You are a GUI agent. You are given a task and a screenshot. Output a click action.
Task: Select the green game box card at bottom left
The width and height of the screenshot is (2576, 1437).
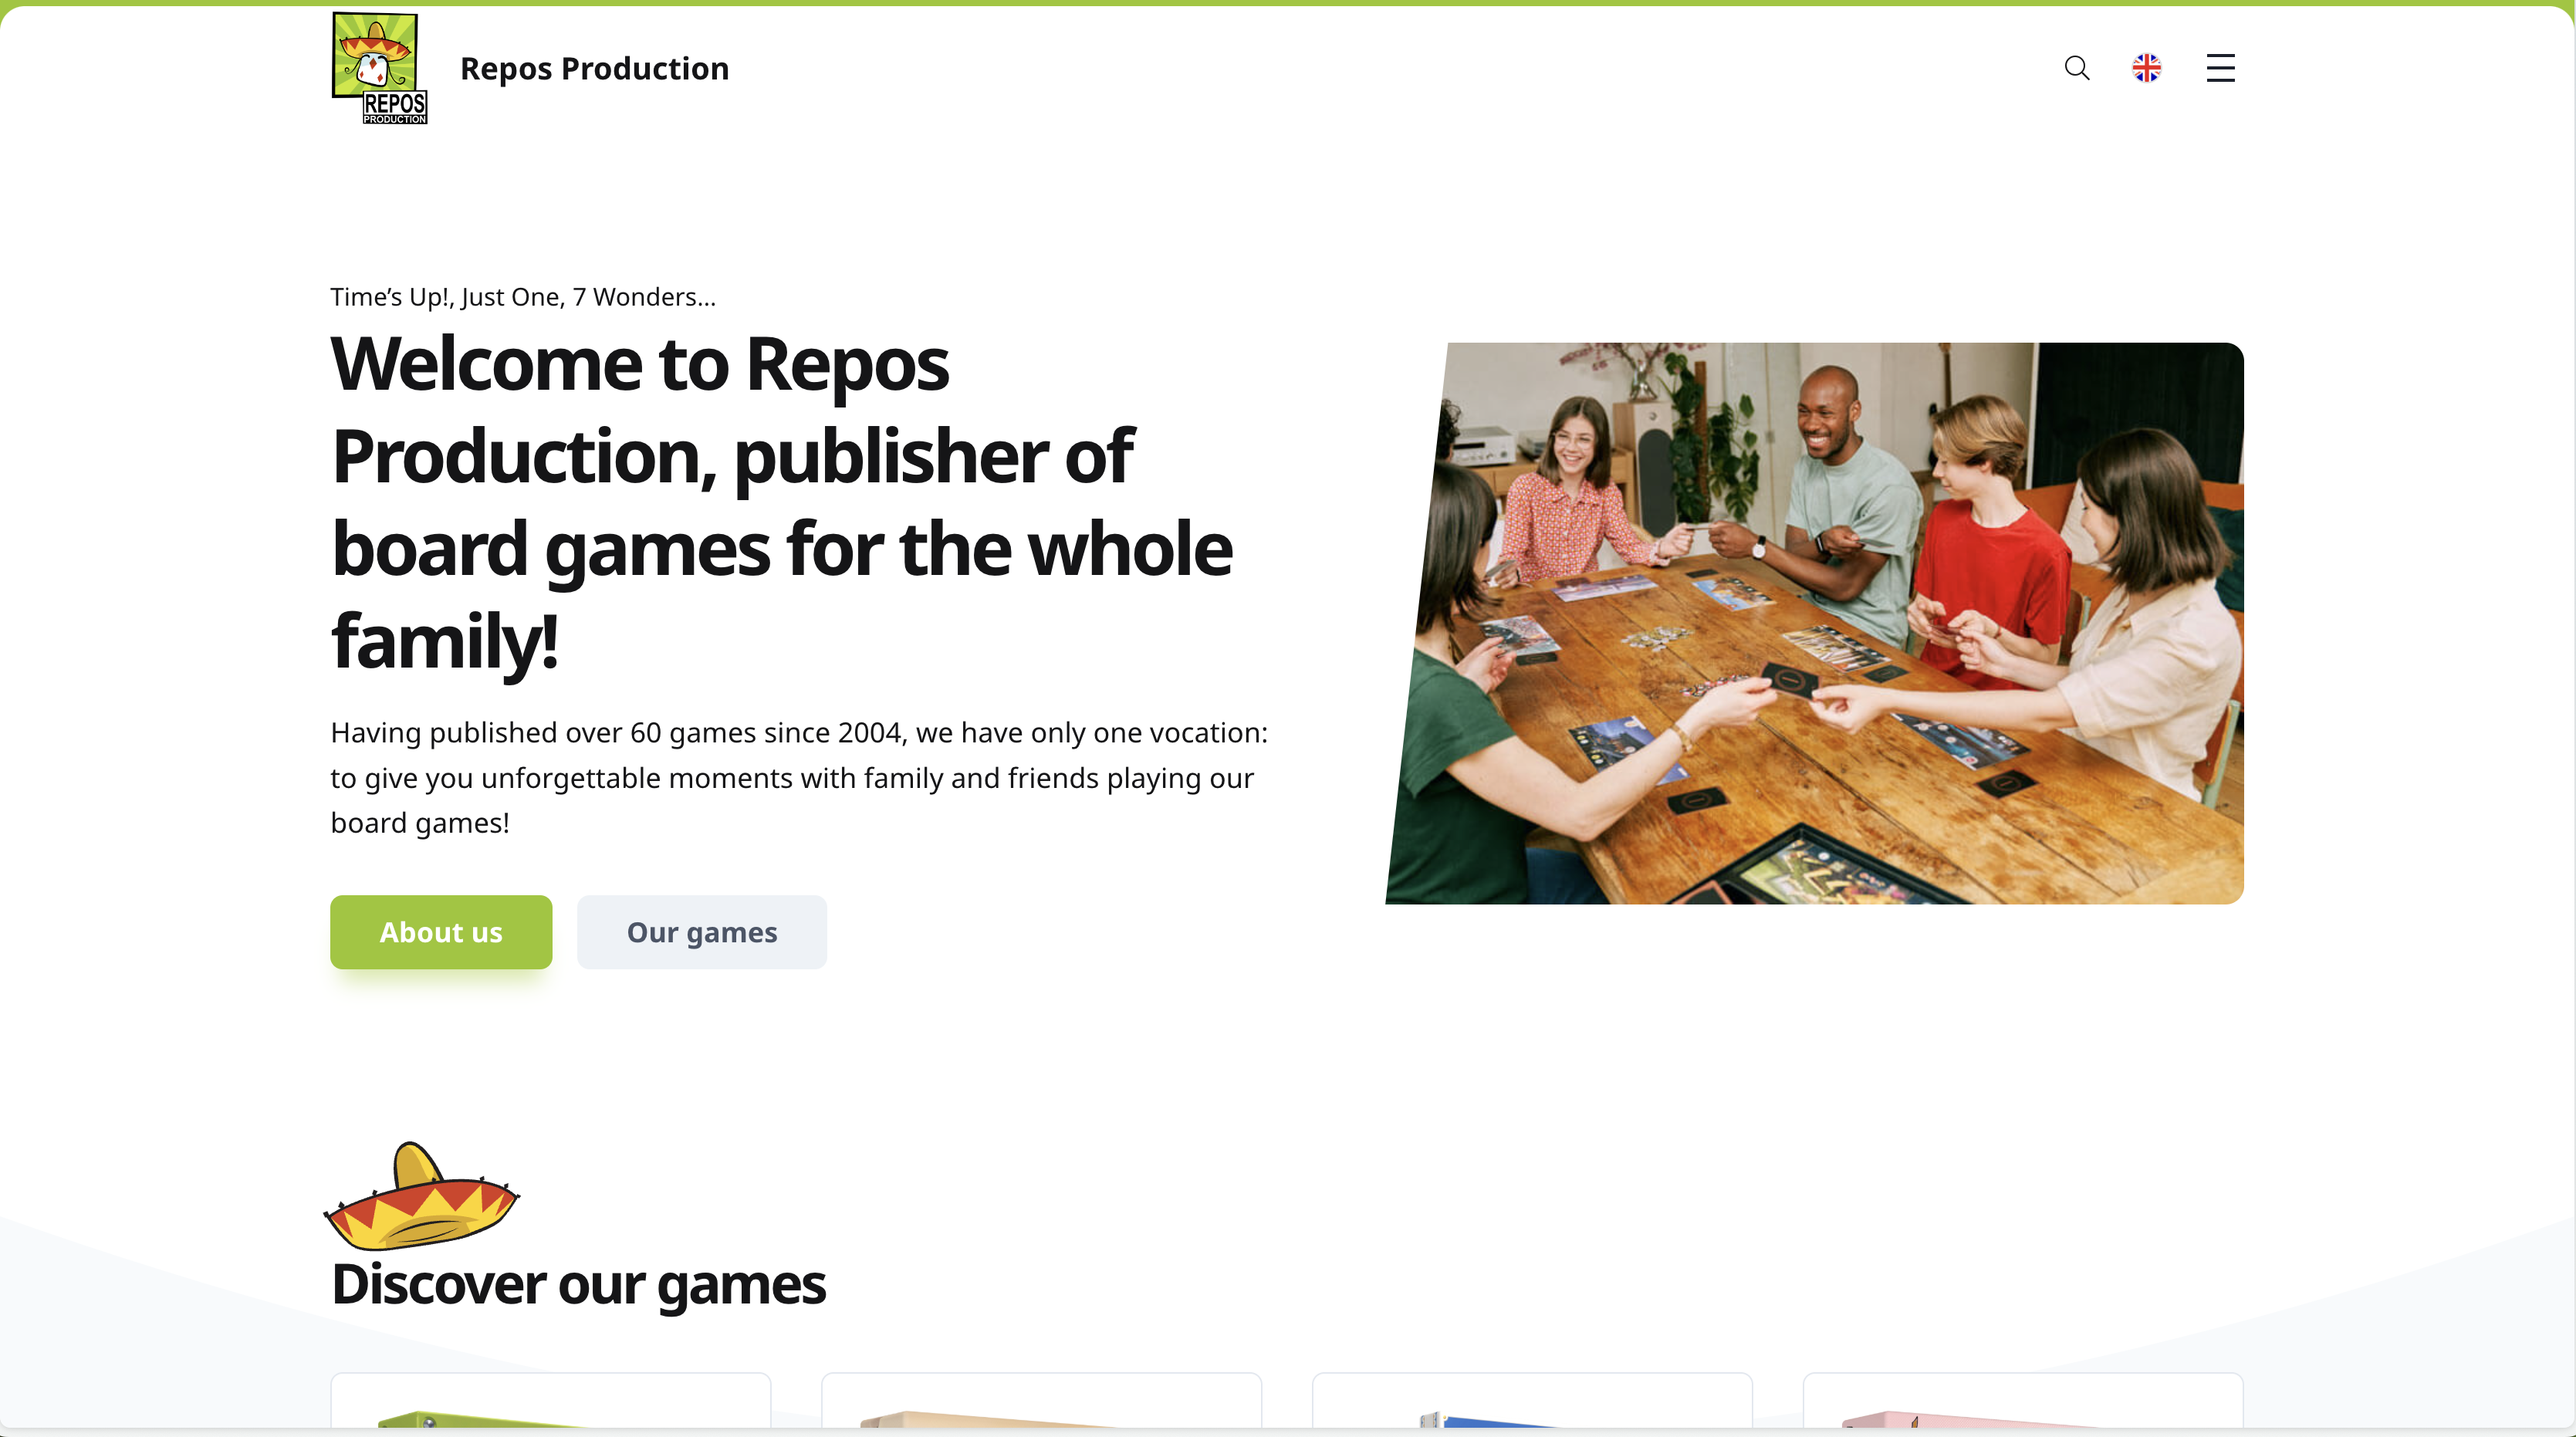550,1410
